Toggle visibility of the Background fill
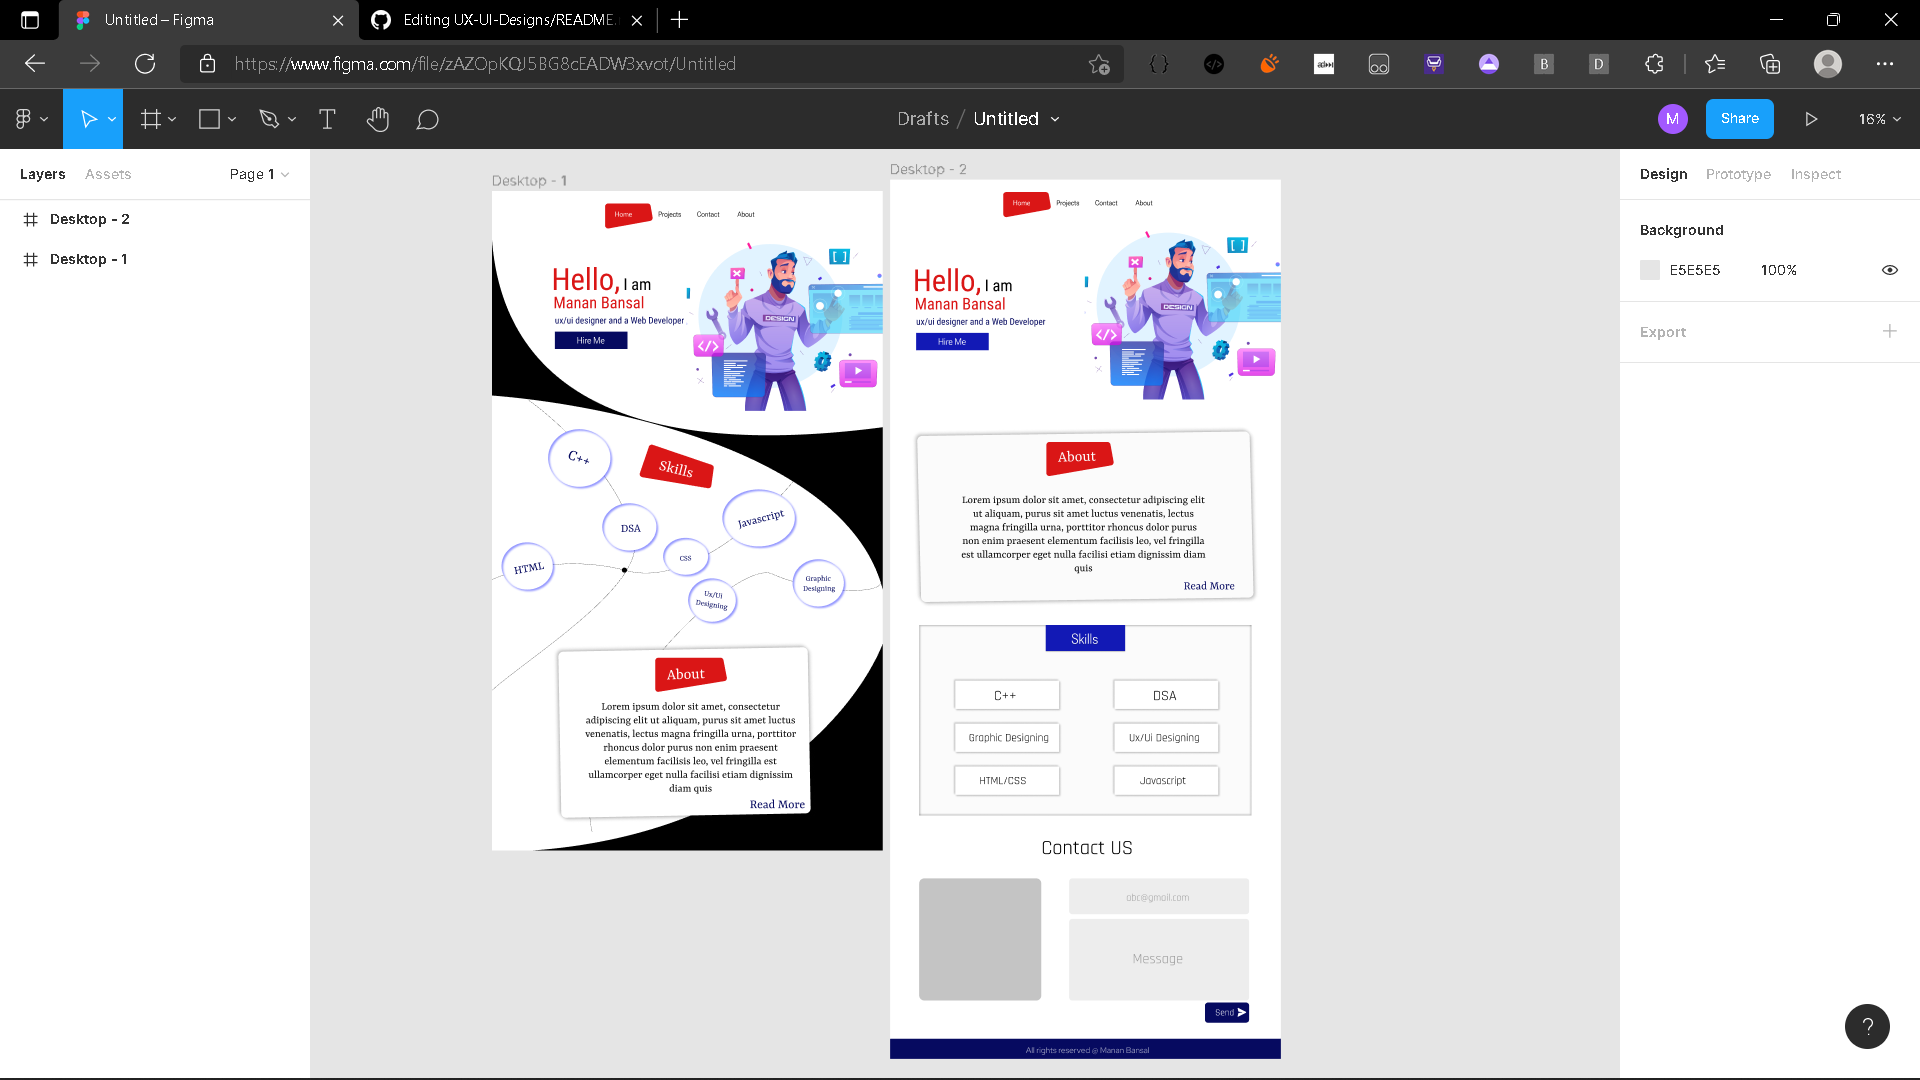This screenshot has width=1920, height=1080. click(x=1890, y=270)
